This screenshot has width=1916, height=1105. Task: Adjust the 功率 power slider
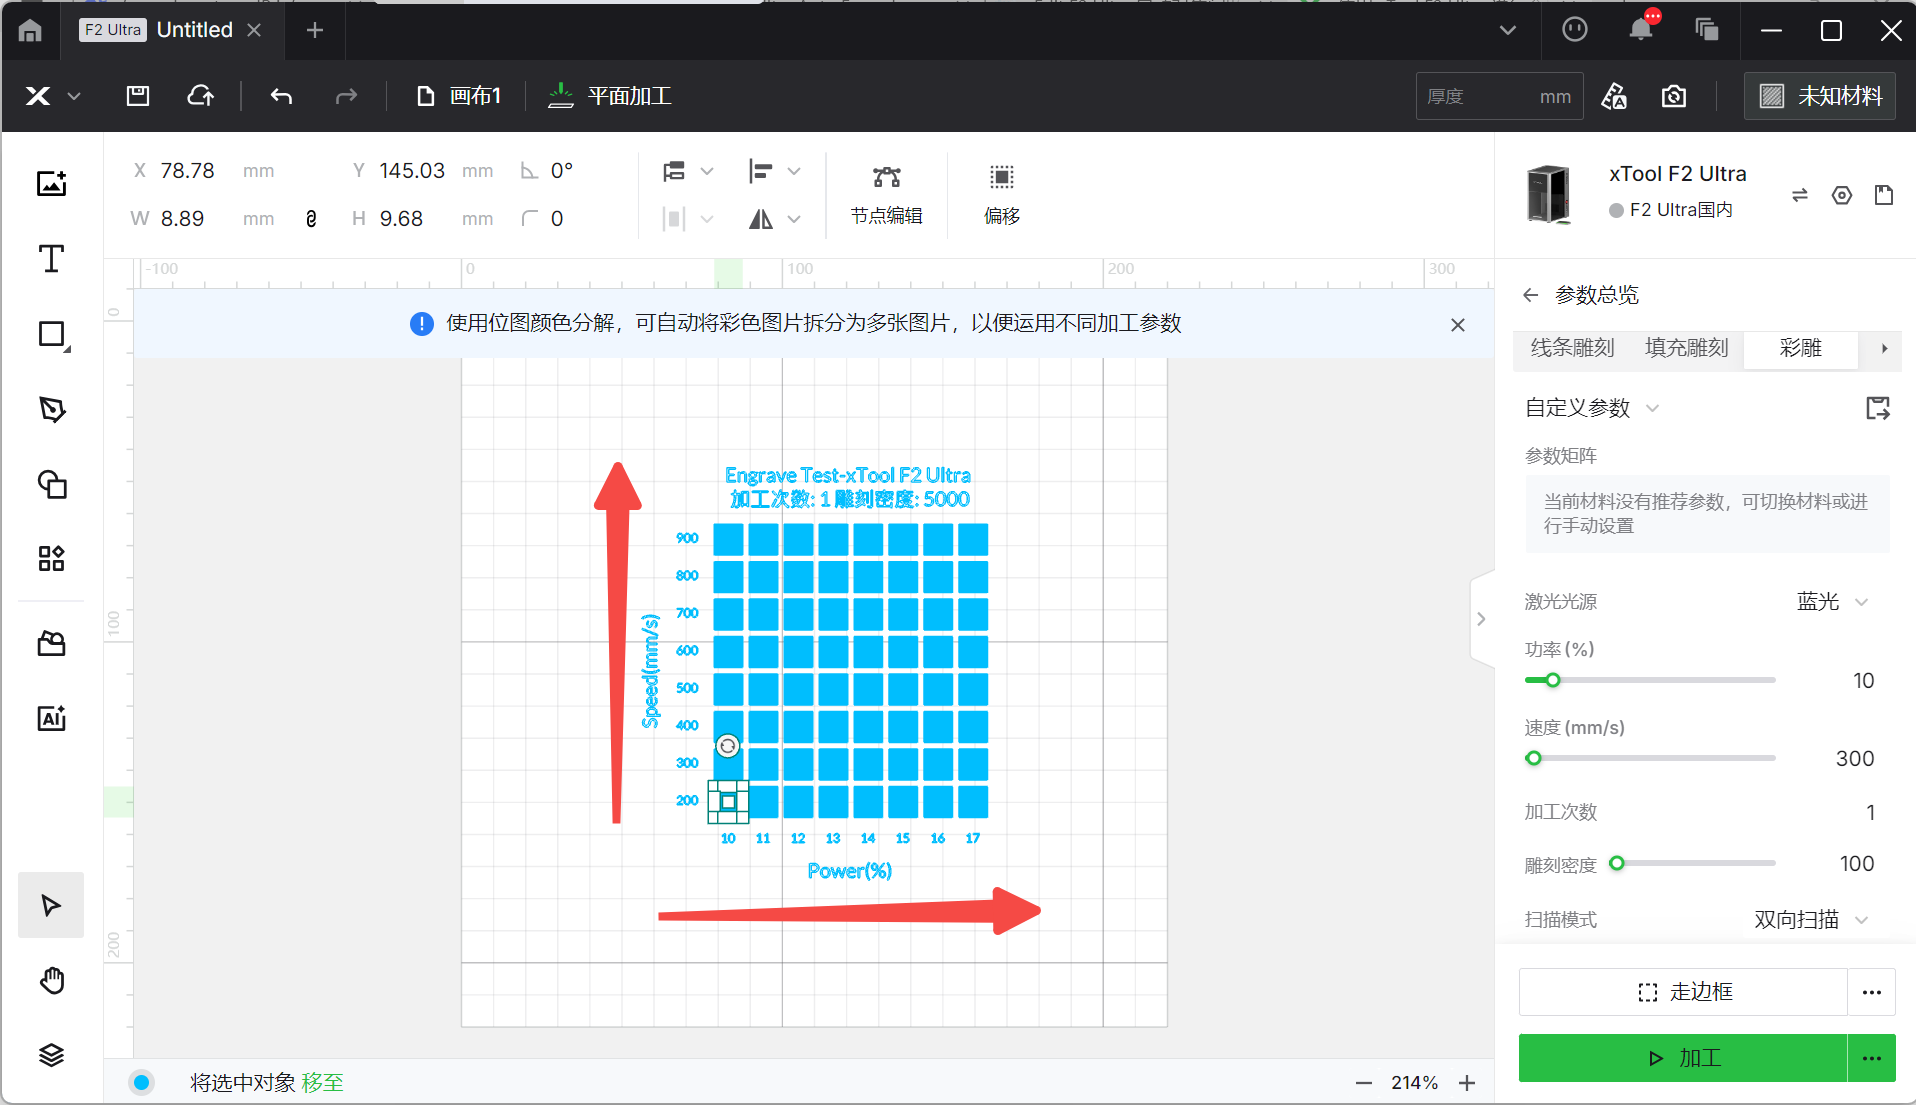point(1553,680)
